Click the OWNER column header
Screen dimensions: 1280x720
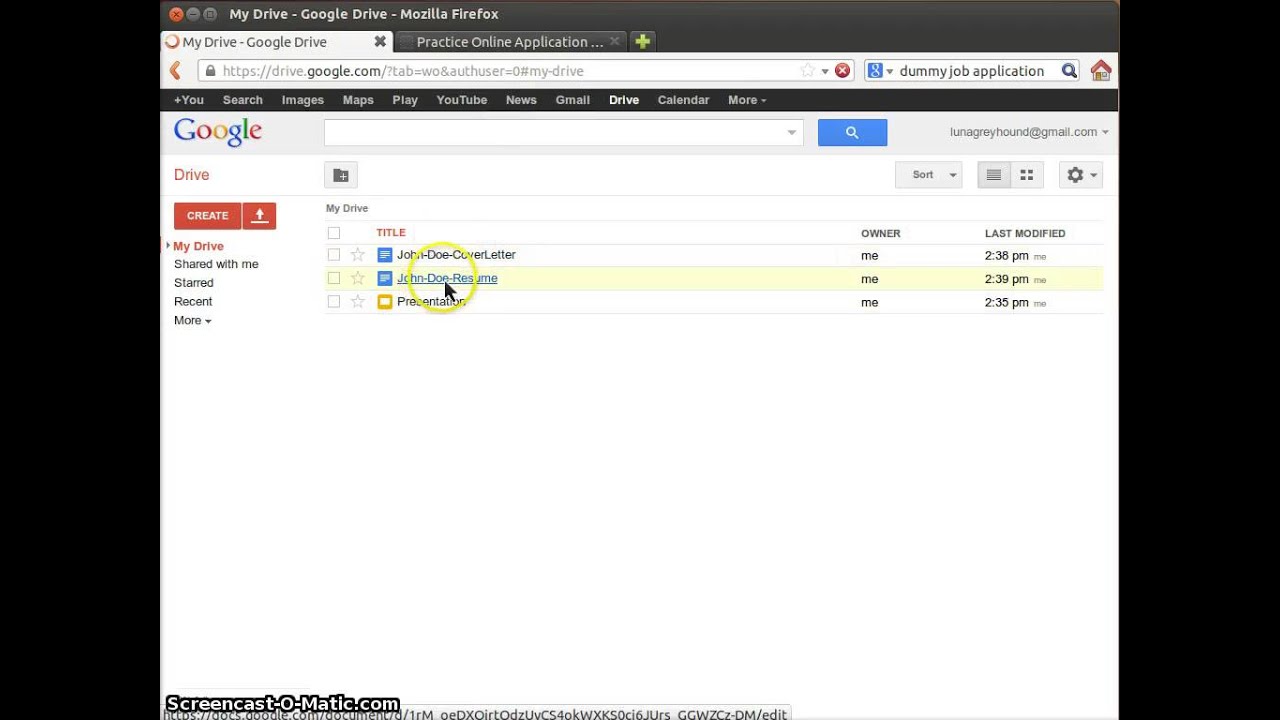(x=881, y=233)
